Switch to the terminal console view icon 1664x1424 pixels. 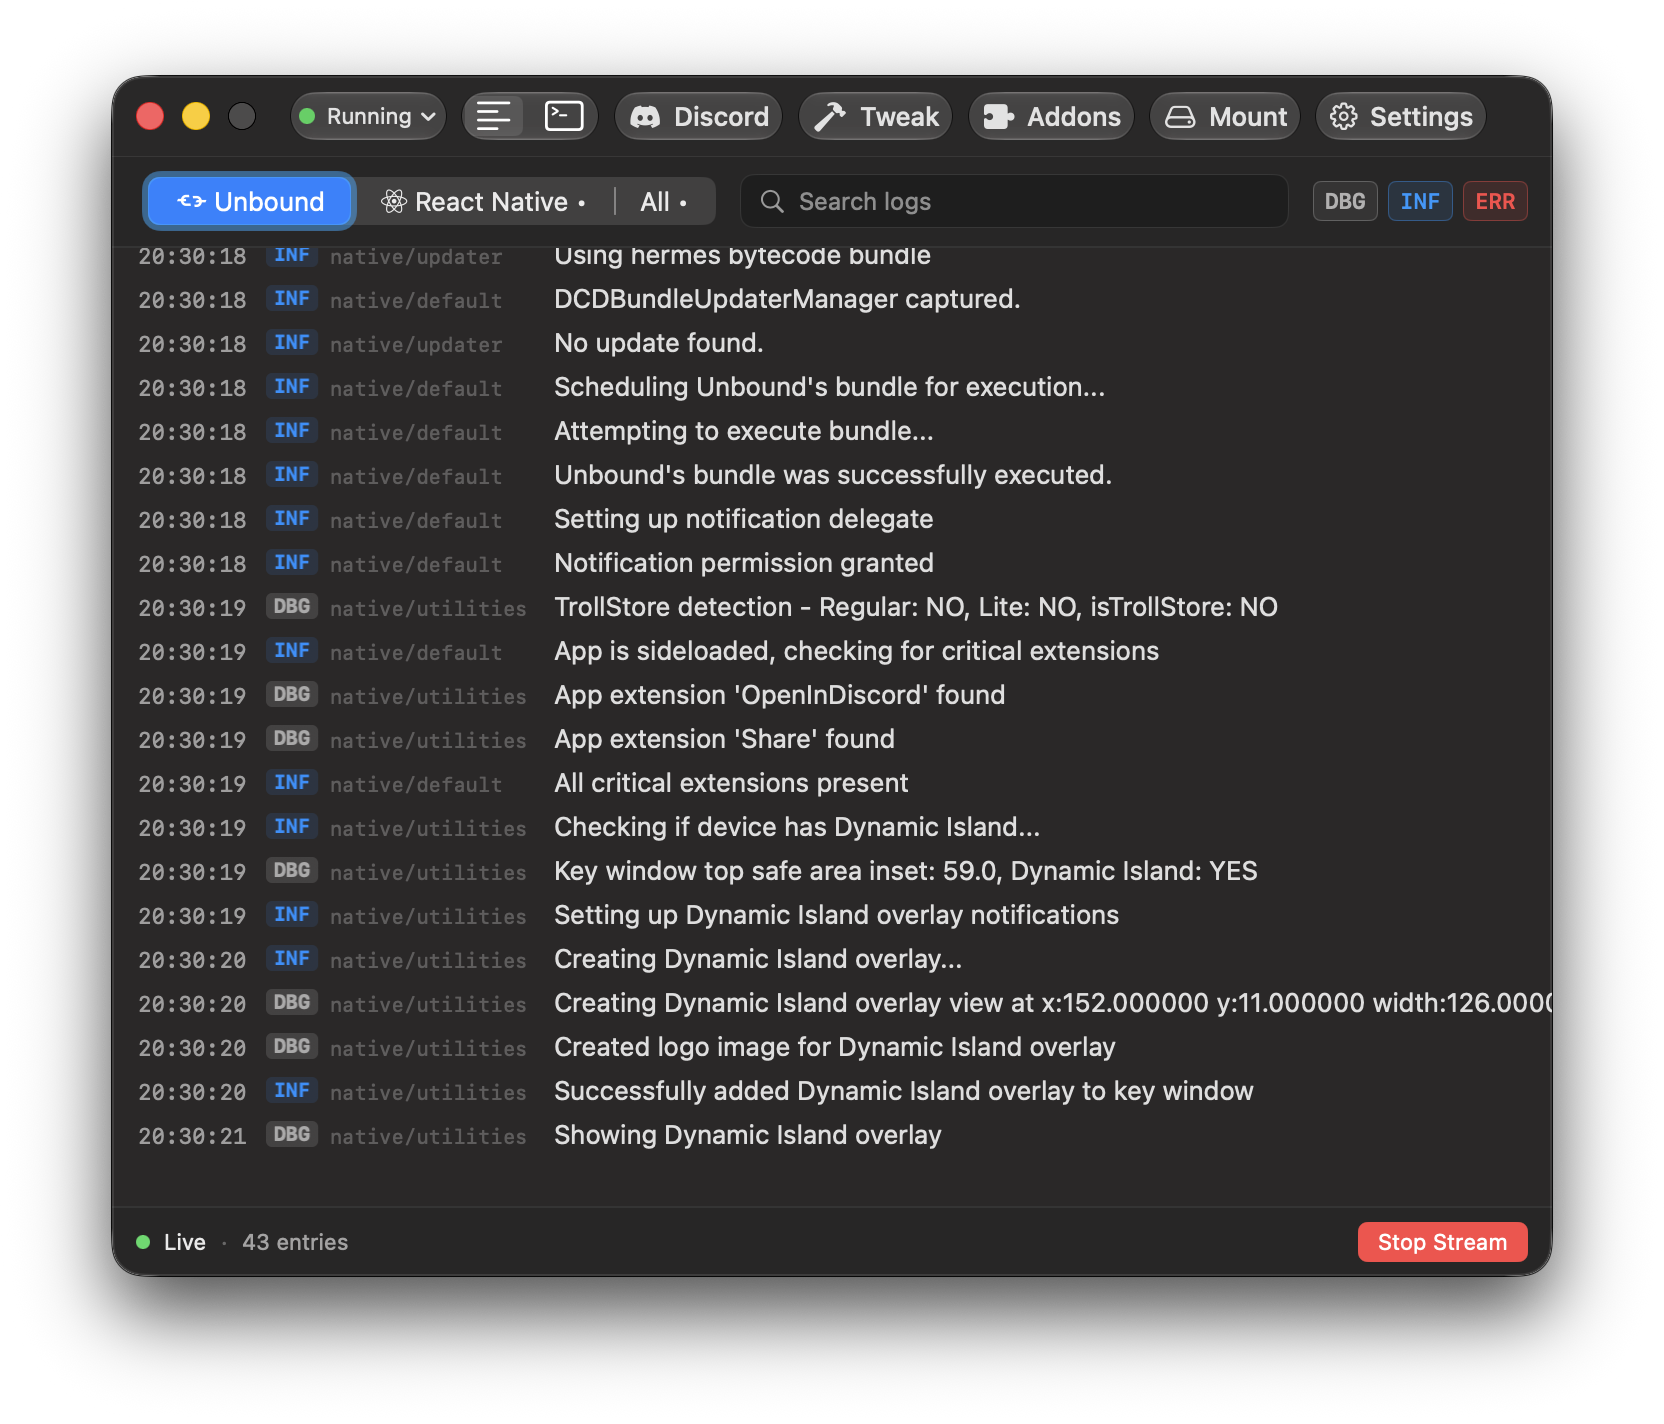pyautogui.click(x=564, y=116)
